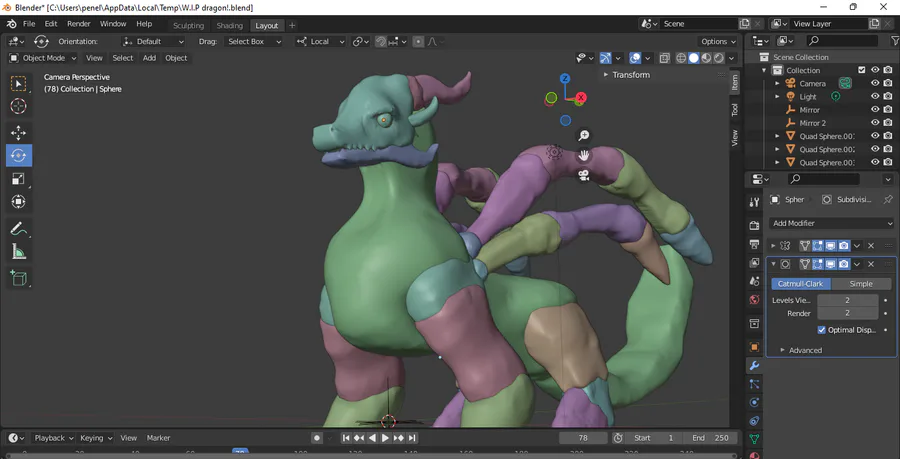Click the Add Cube tool icon
This screenshot has height=459, width=900.
pos(19,278)
